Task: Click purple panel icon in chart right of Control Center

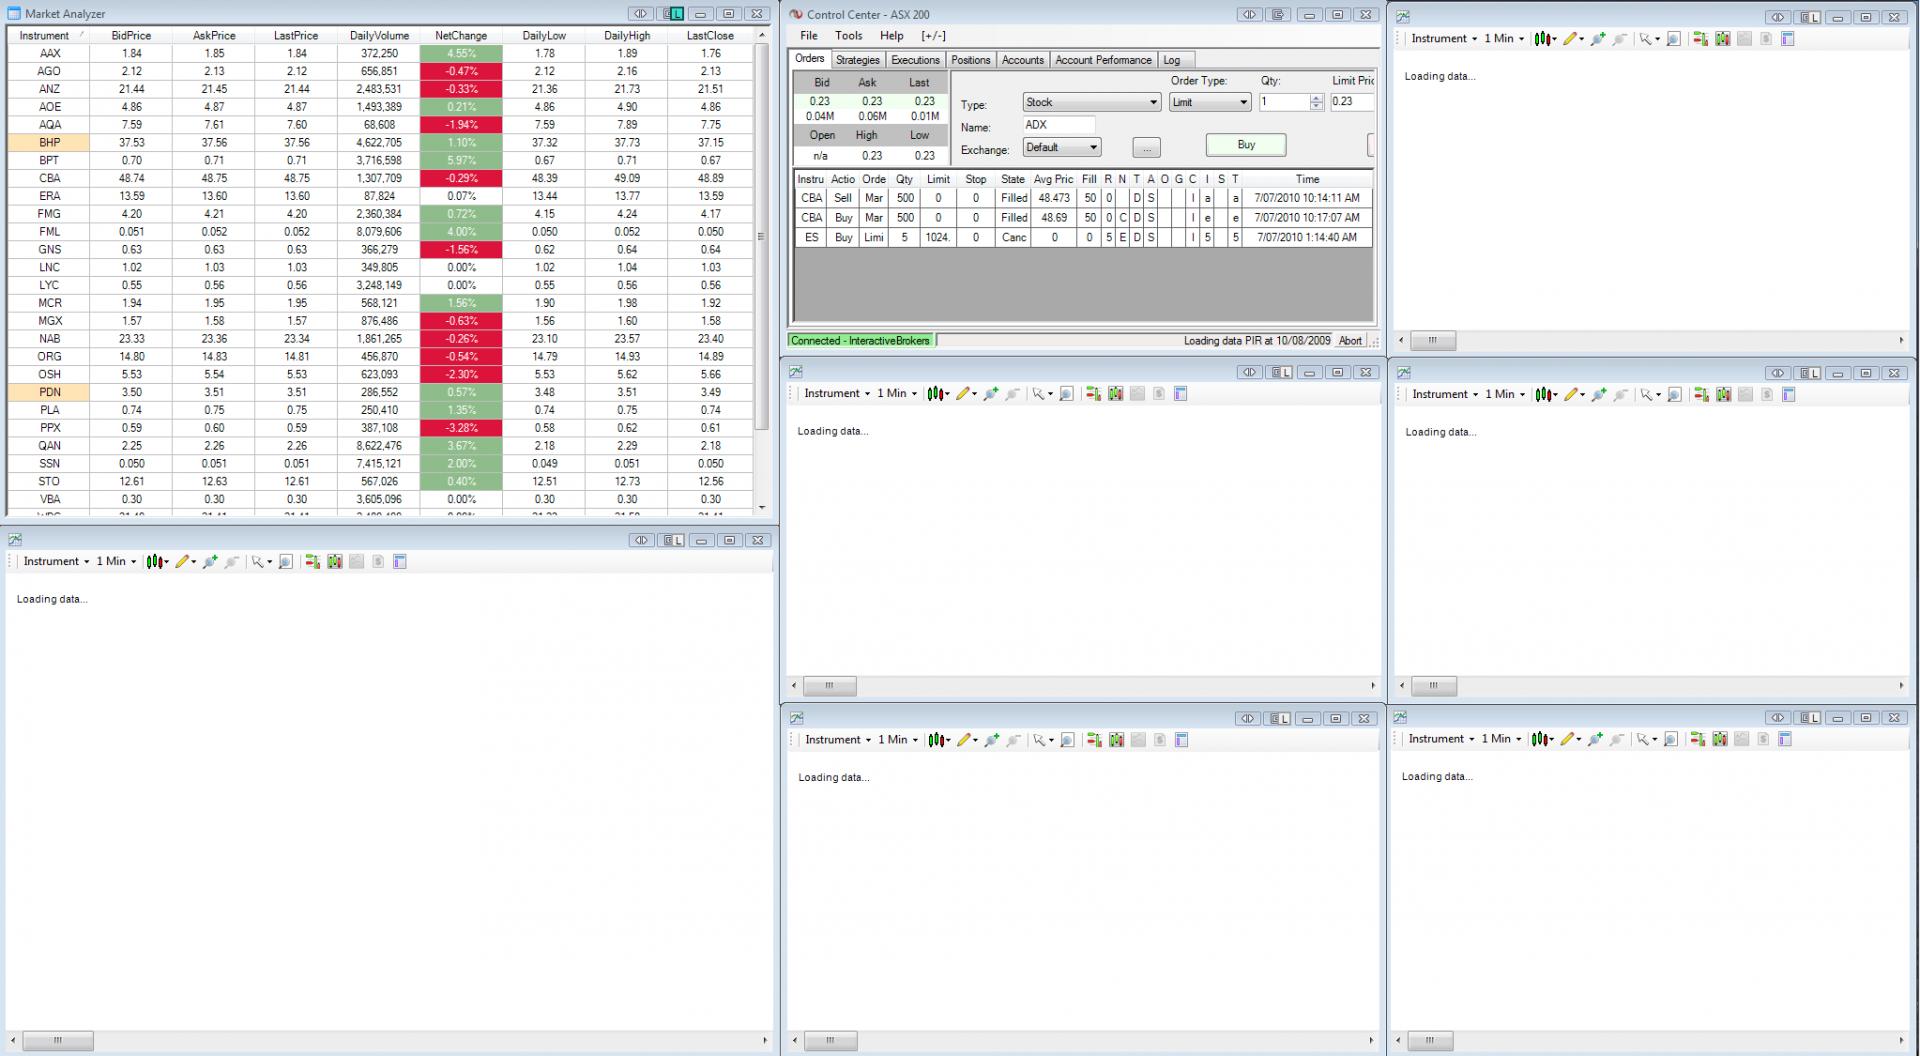Action: (1788, 39)
